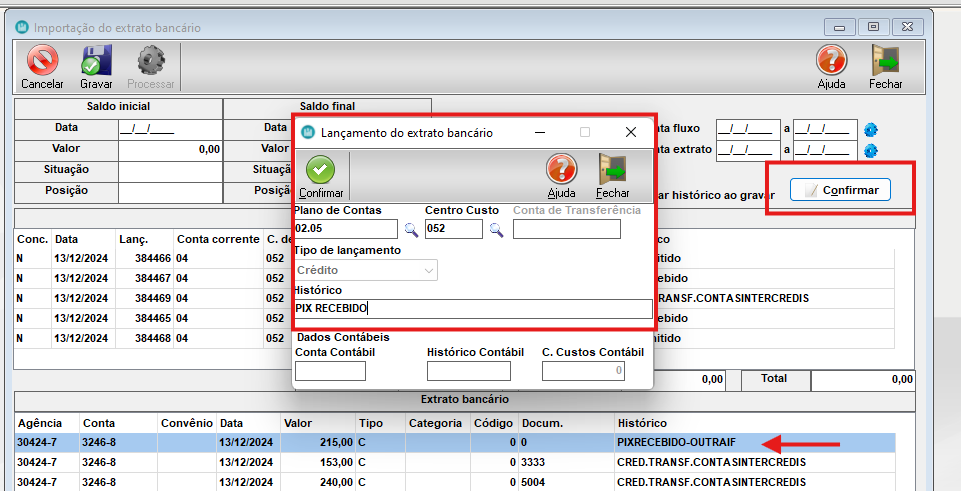The width and height of the screenshot is (961, 491).
Task: Click the Plano de Contas input field
Action: pos(346,229)
